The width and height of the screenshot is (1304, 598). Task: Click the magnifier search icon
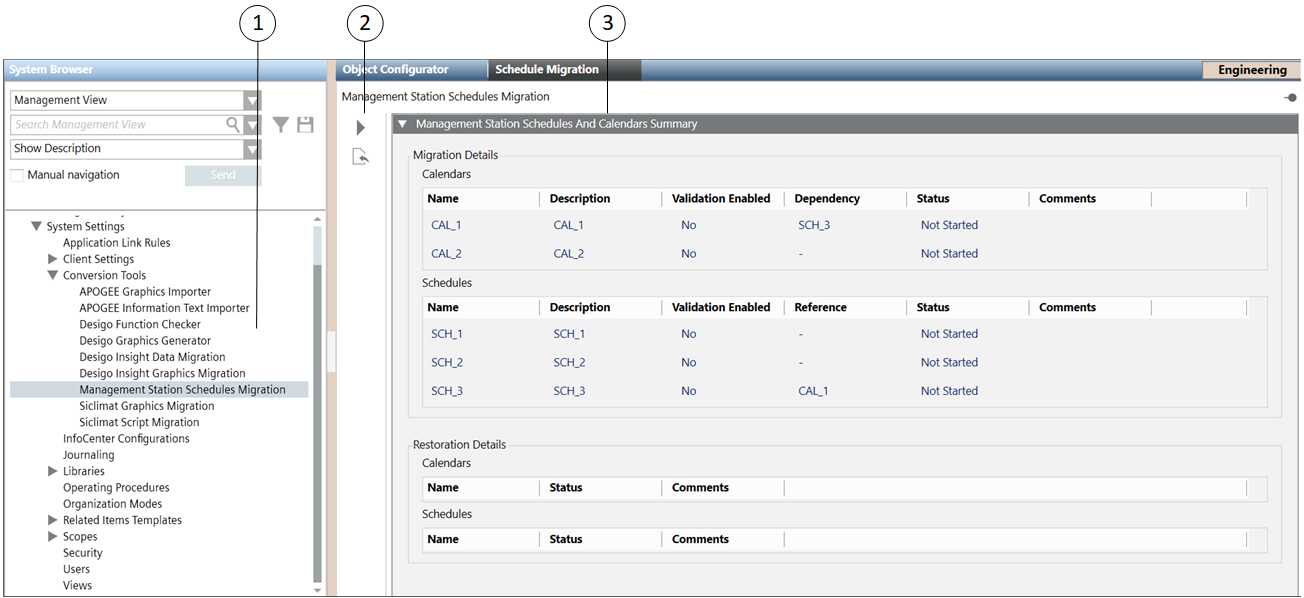pos(233,125)
